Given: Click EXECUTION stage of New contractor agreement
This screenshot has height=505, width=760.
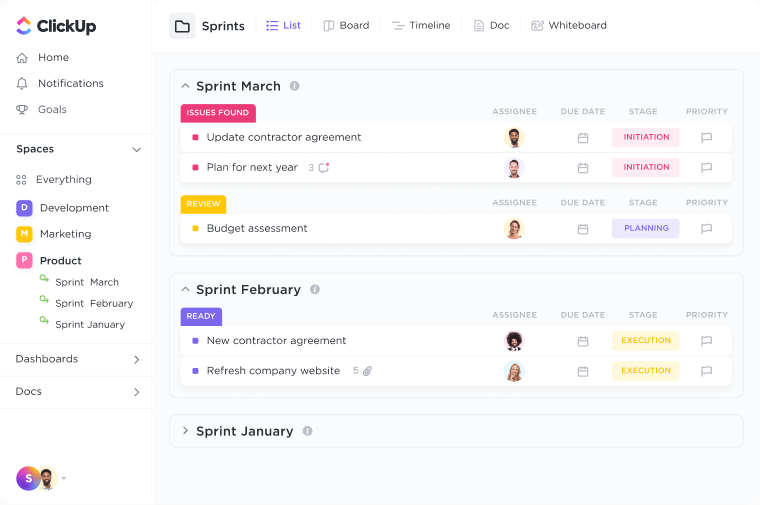Looking at the screenshot, I should click(x=646, y=341).
